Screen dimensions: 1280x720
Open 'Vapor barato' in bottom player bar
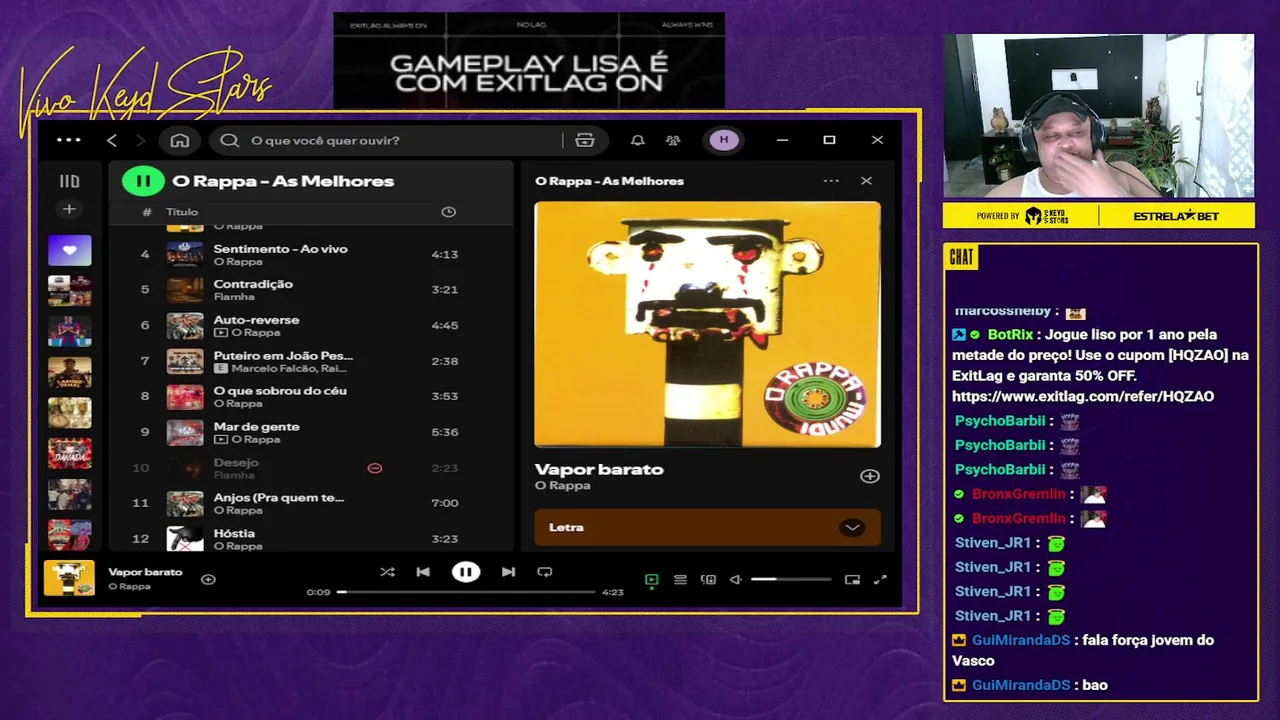(145, 572)
